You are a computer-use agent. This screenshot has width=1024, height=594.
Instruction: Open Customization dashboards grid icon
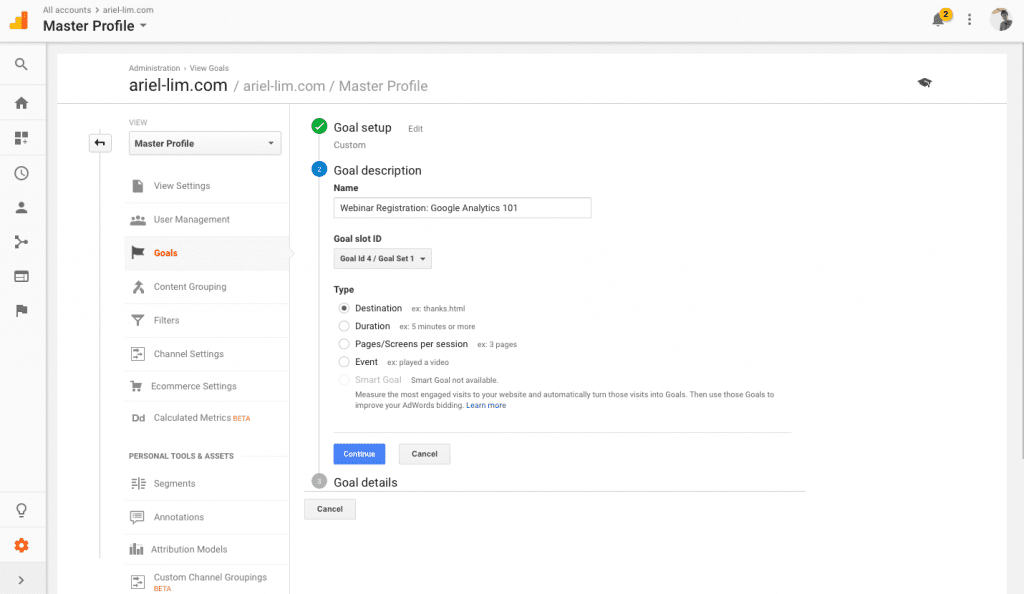coord(22,138)
